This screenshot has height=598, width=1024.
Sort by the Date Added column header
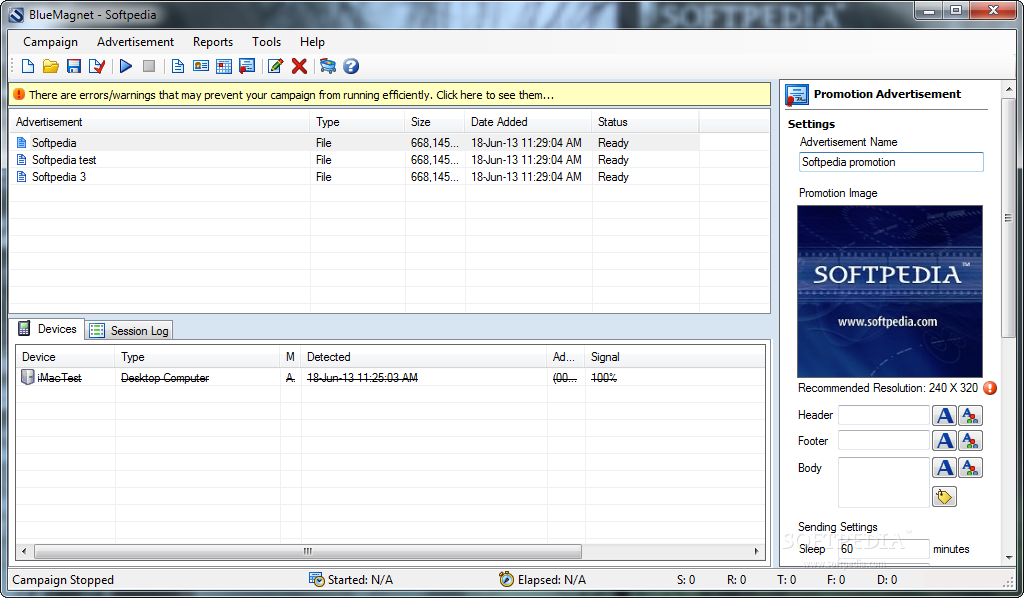528,121
